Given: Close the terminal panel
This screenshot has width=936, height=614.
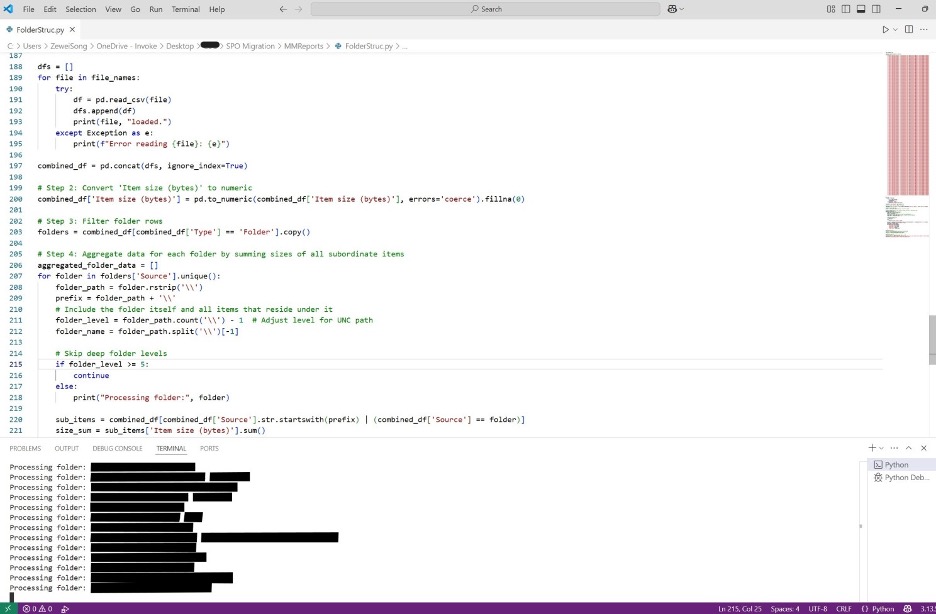Looking at the screenshot, I should tap(923, 448).
